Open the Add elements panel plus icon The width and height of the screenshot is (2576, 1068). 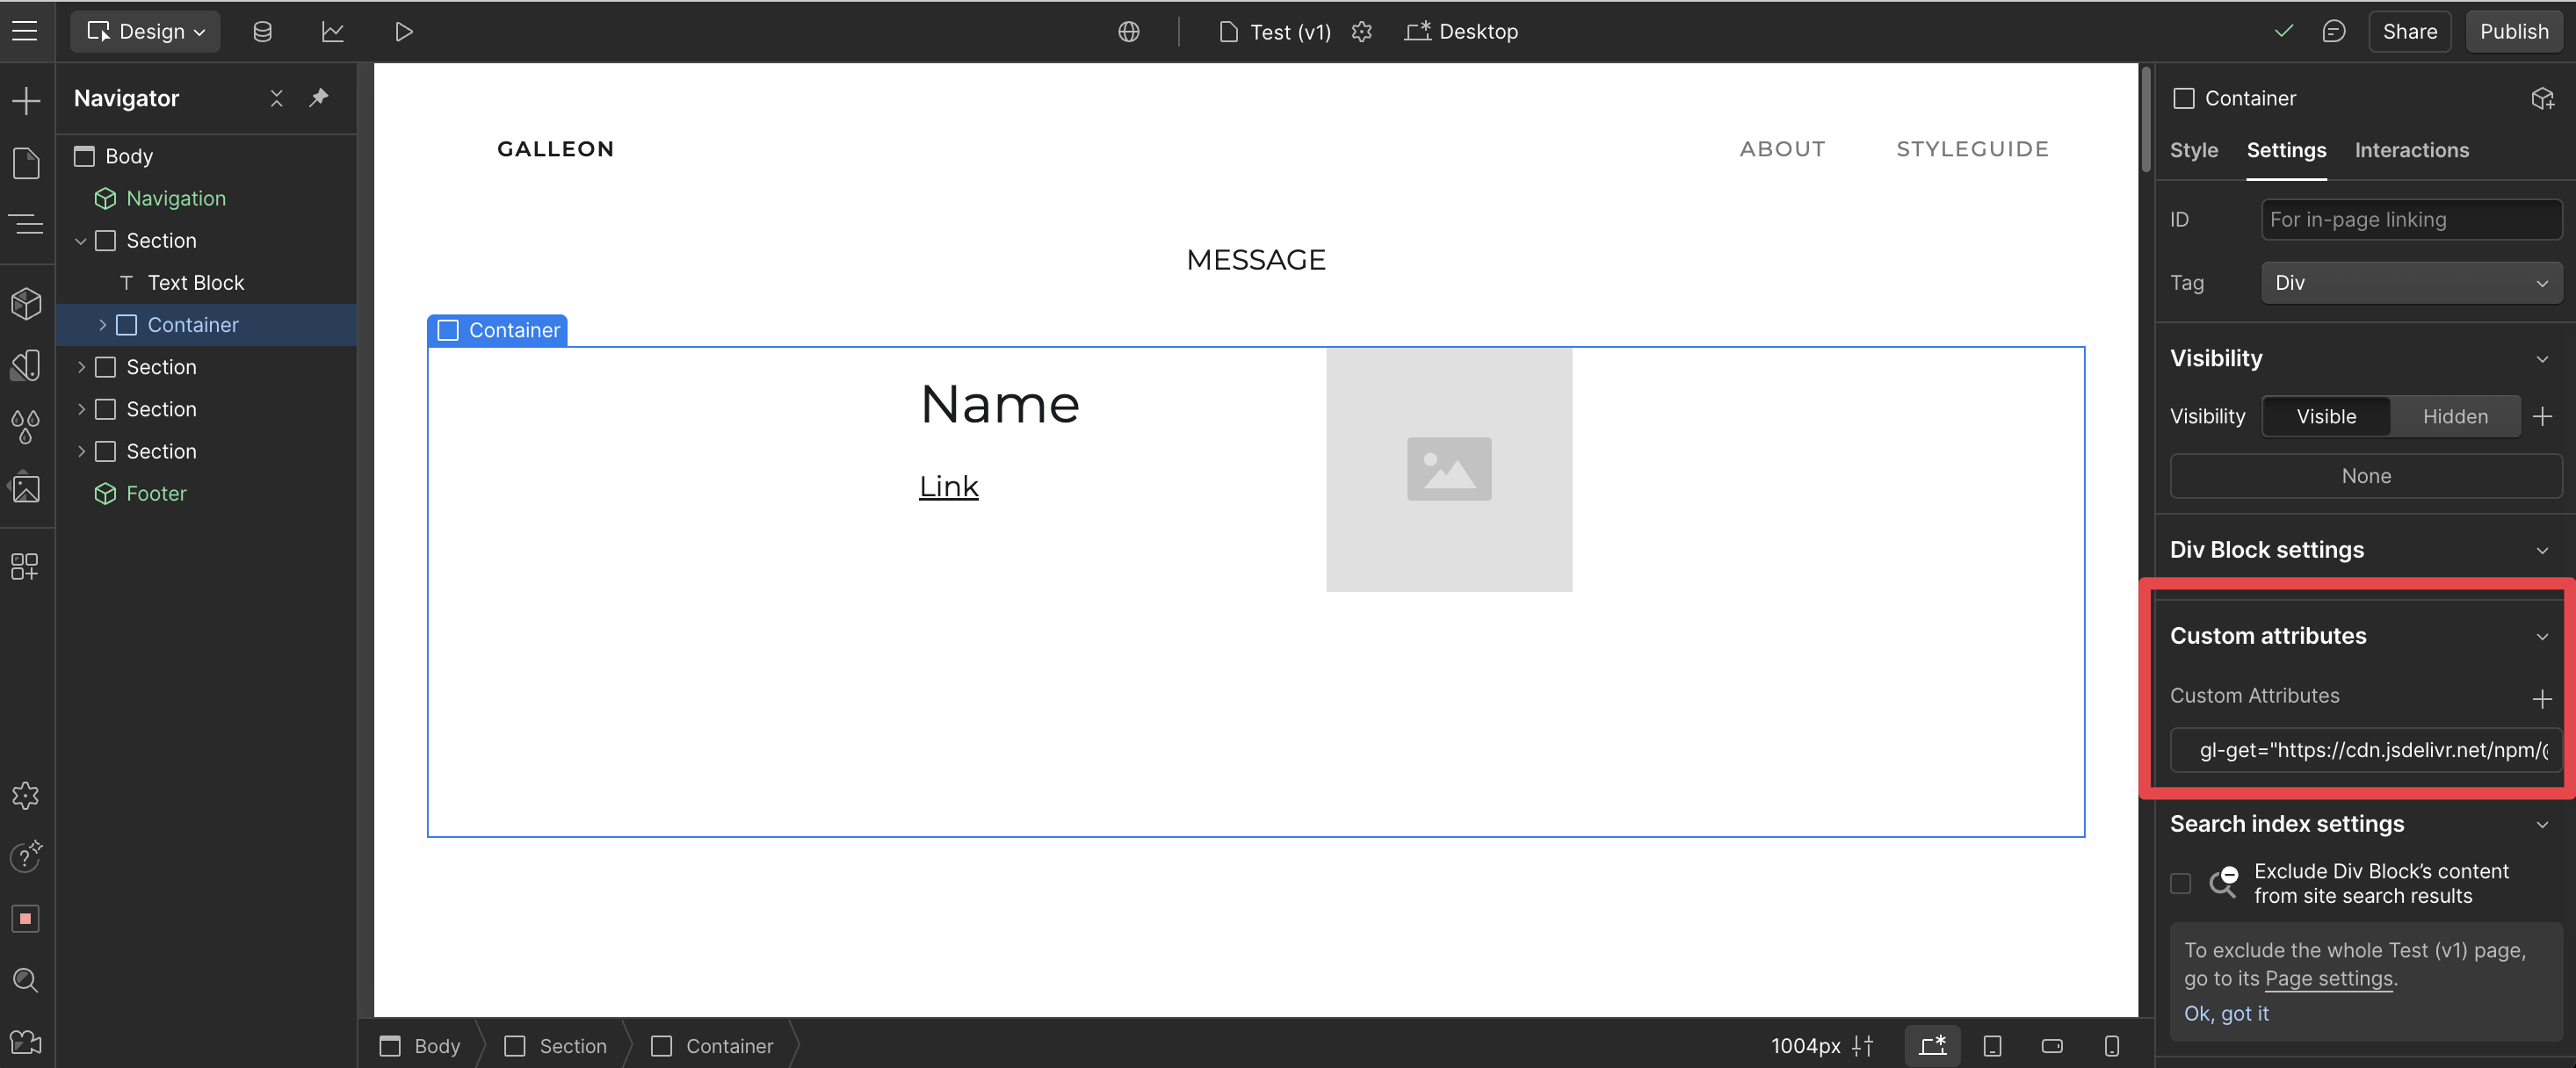coord(26,101)
